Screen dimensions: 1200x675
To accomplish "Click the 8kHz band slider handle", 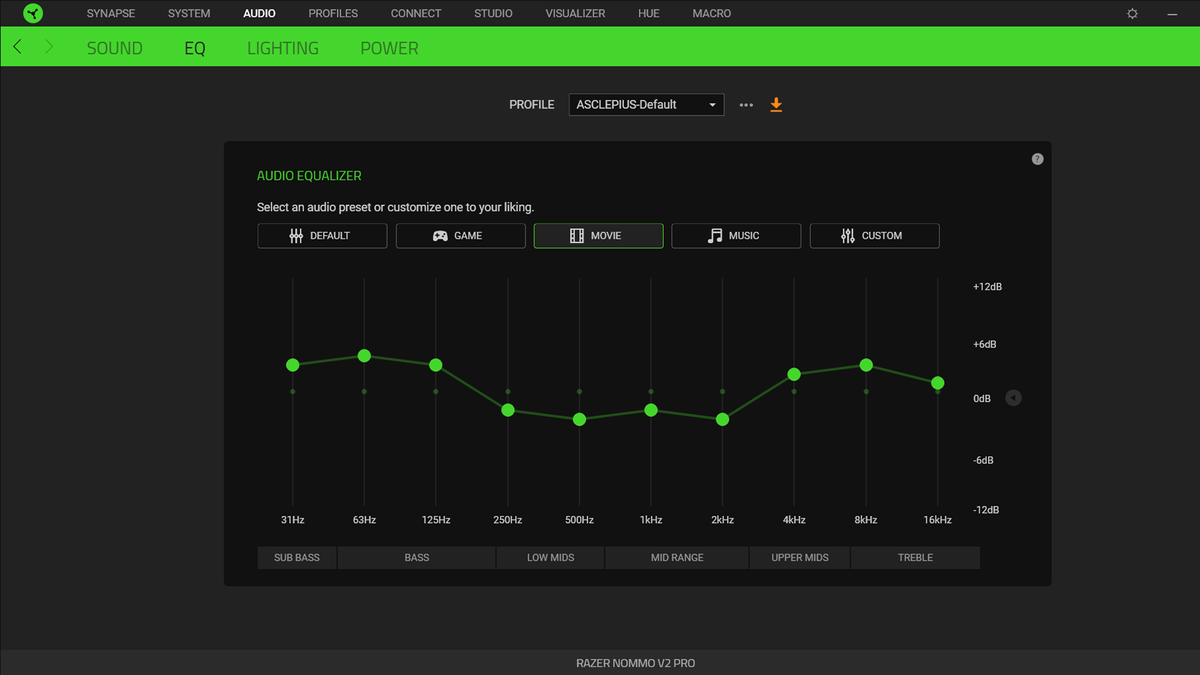I will pos(866,365).
